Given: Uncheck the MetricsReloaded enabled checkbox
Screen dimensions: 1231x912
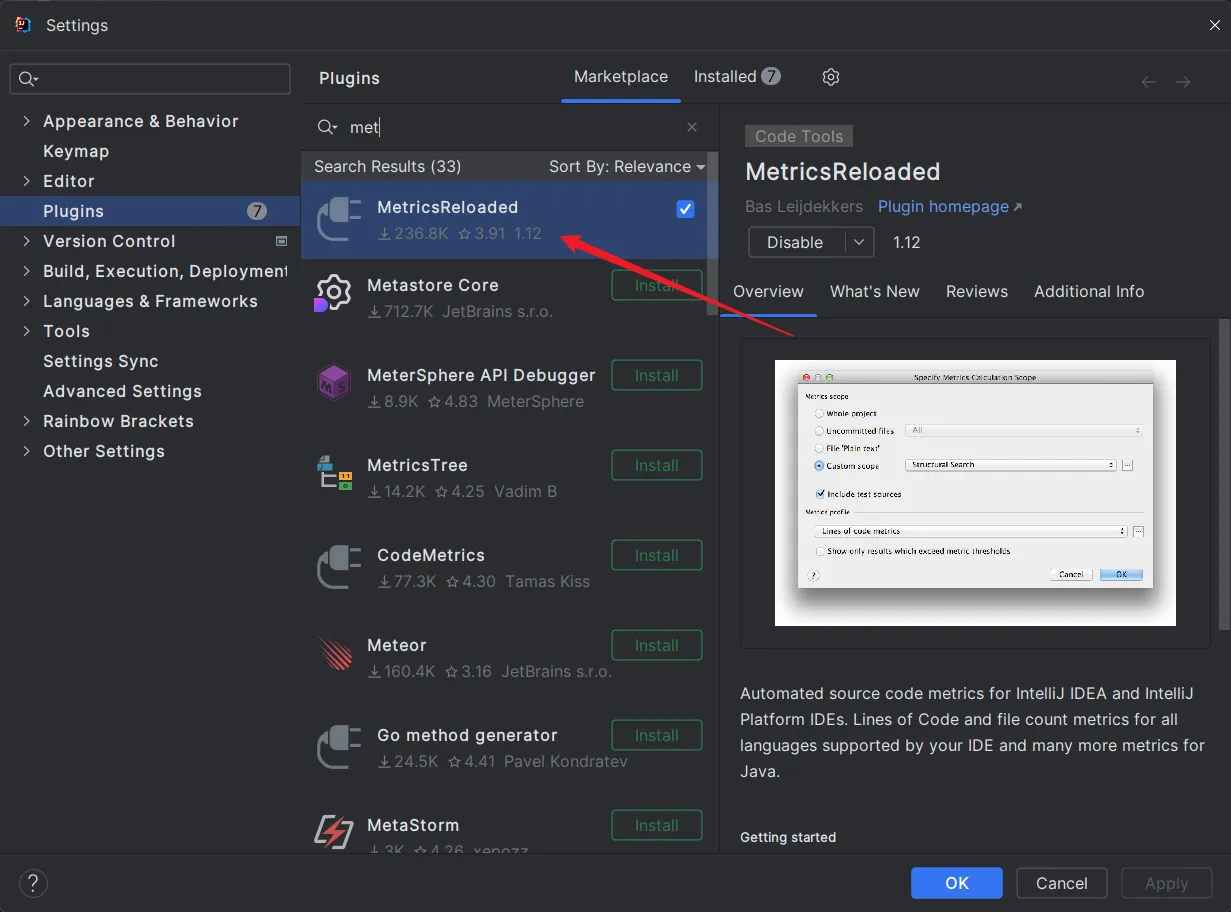Looking at the screenshot, I should pyautogui.click(x=685, y=209).
